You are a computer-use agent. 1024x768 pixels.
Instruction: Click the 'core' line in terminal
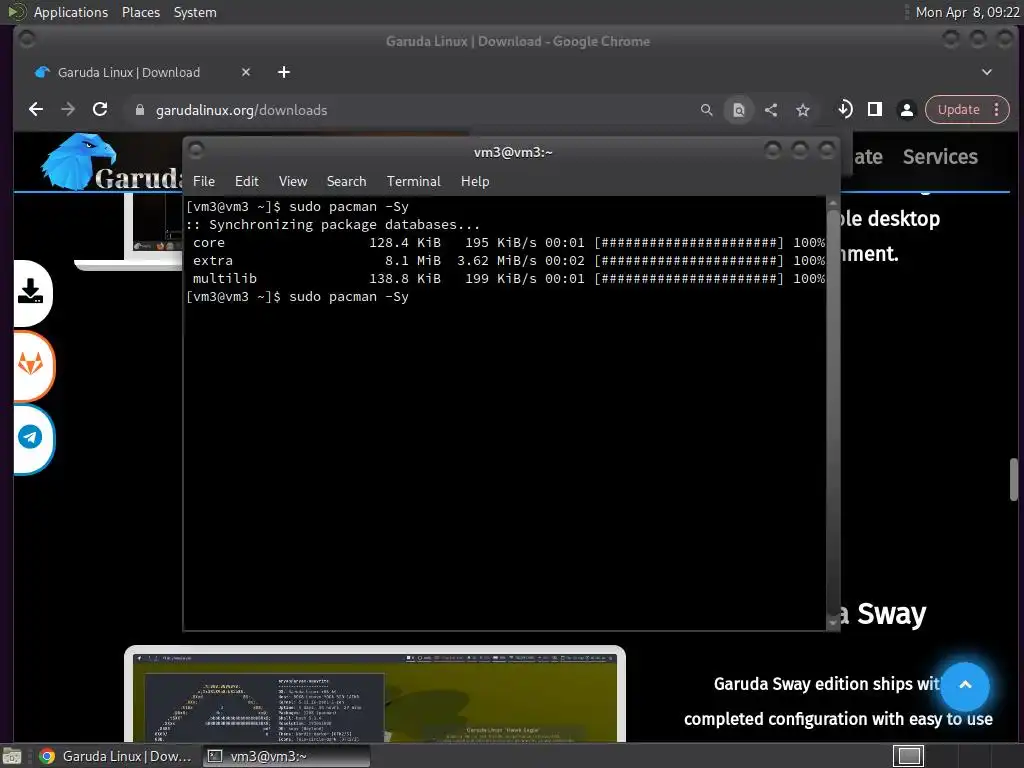[507, 243]
